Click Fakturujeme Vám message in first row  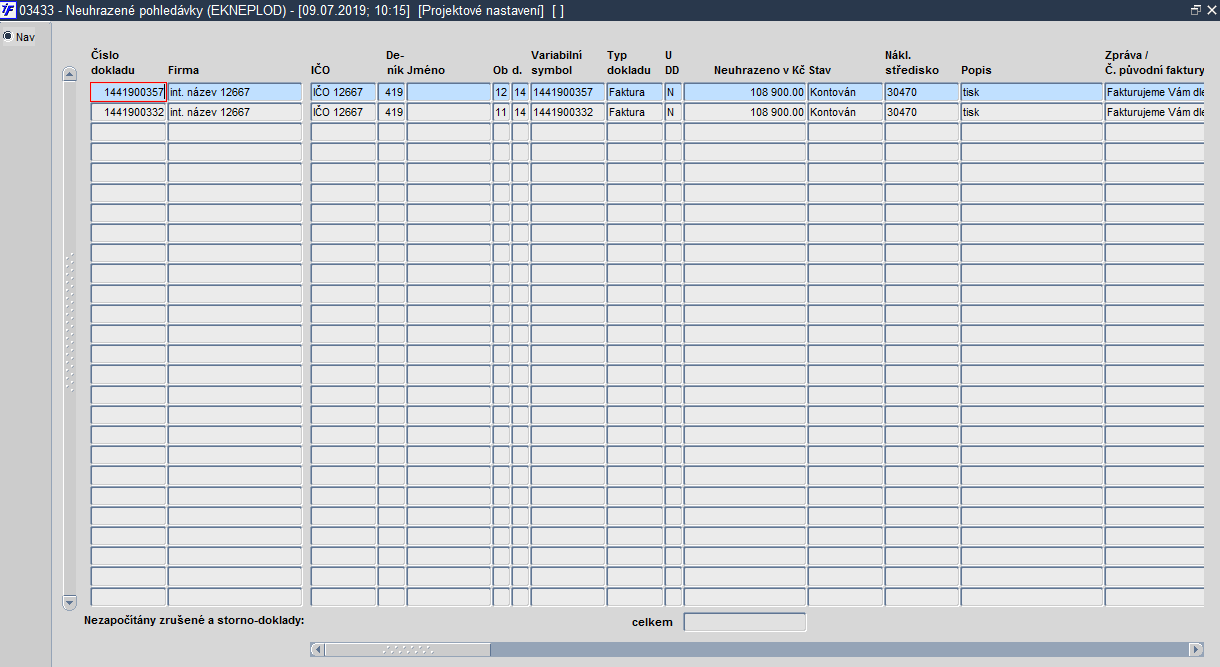(1154, 92)
